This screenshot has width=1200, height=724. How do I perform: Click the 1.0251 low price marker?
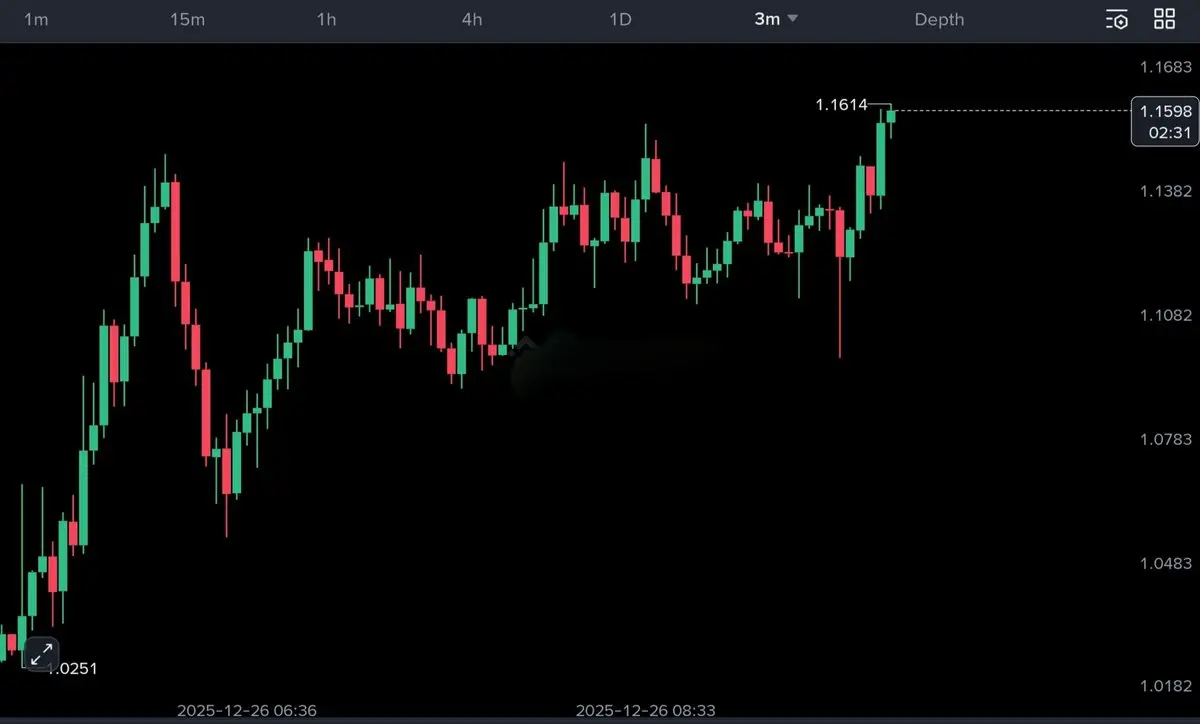point(73,668)
